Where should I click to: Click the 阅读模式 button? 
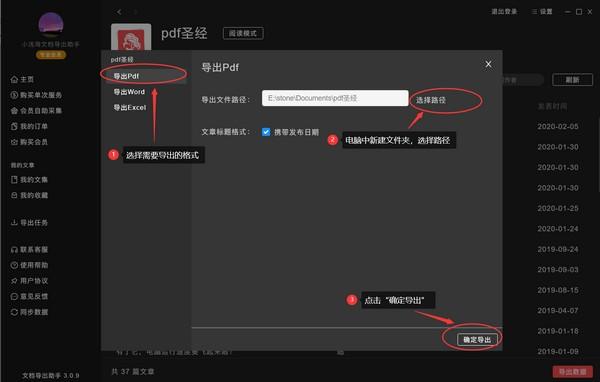coord(243,33)
